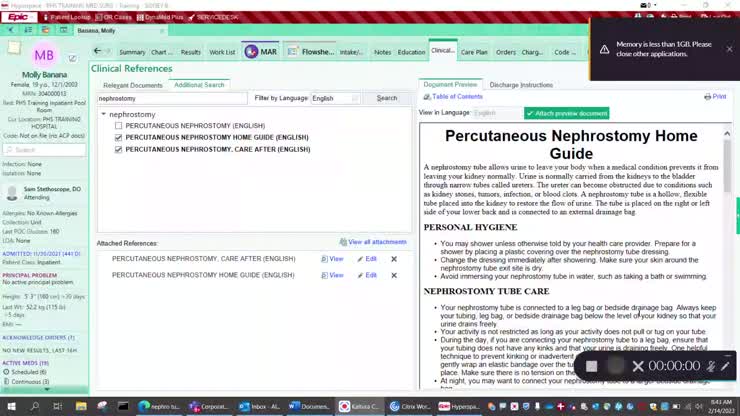This screenshot has width=740, height=416.
Task: Open the Results activity tab
Action: pos(191,52)
